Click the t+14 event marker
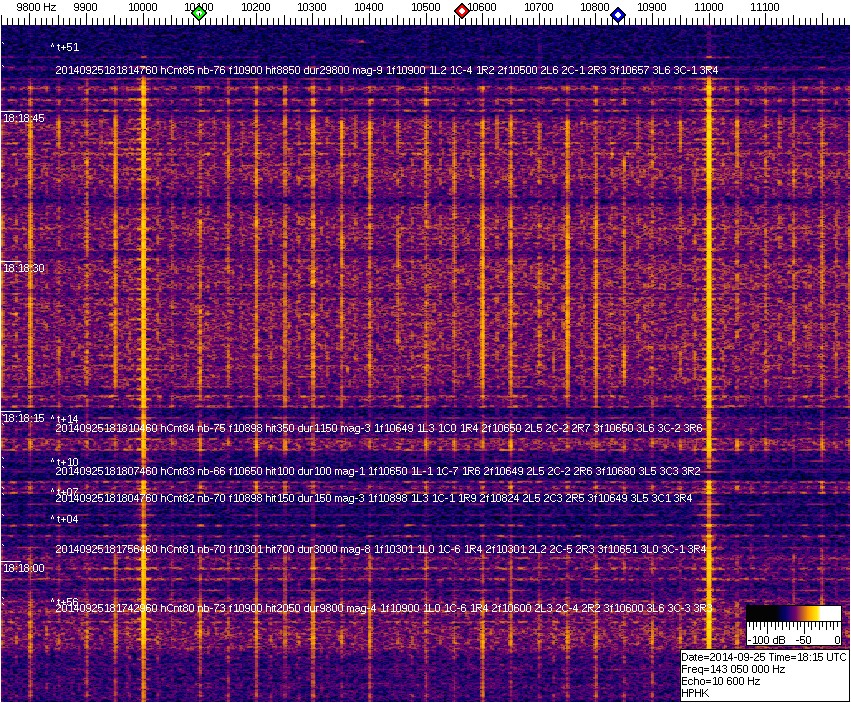 (x=66, y=419)
